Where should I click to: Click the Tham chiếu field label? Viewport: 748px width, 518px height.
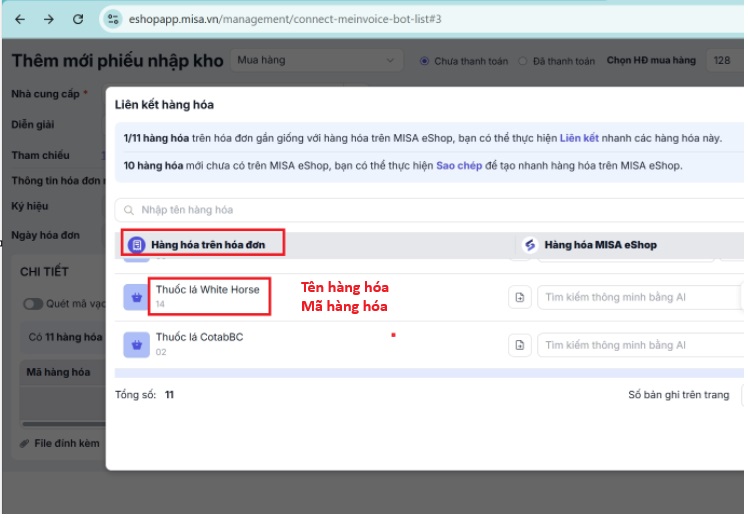pyautogui.click(x=41, y=155)
